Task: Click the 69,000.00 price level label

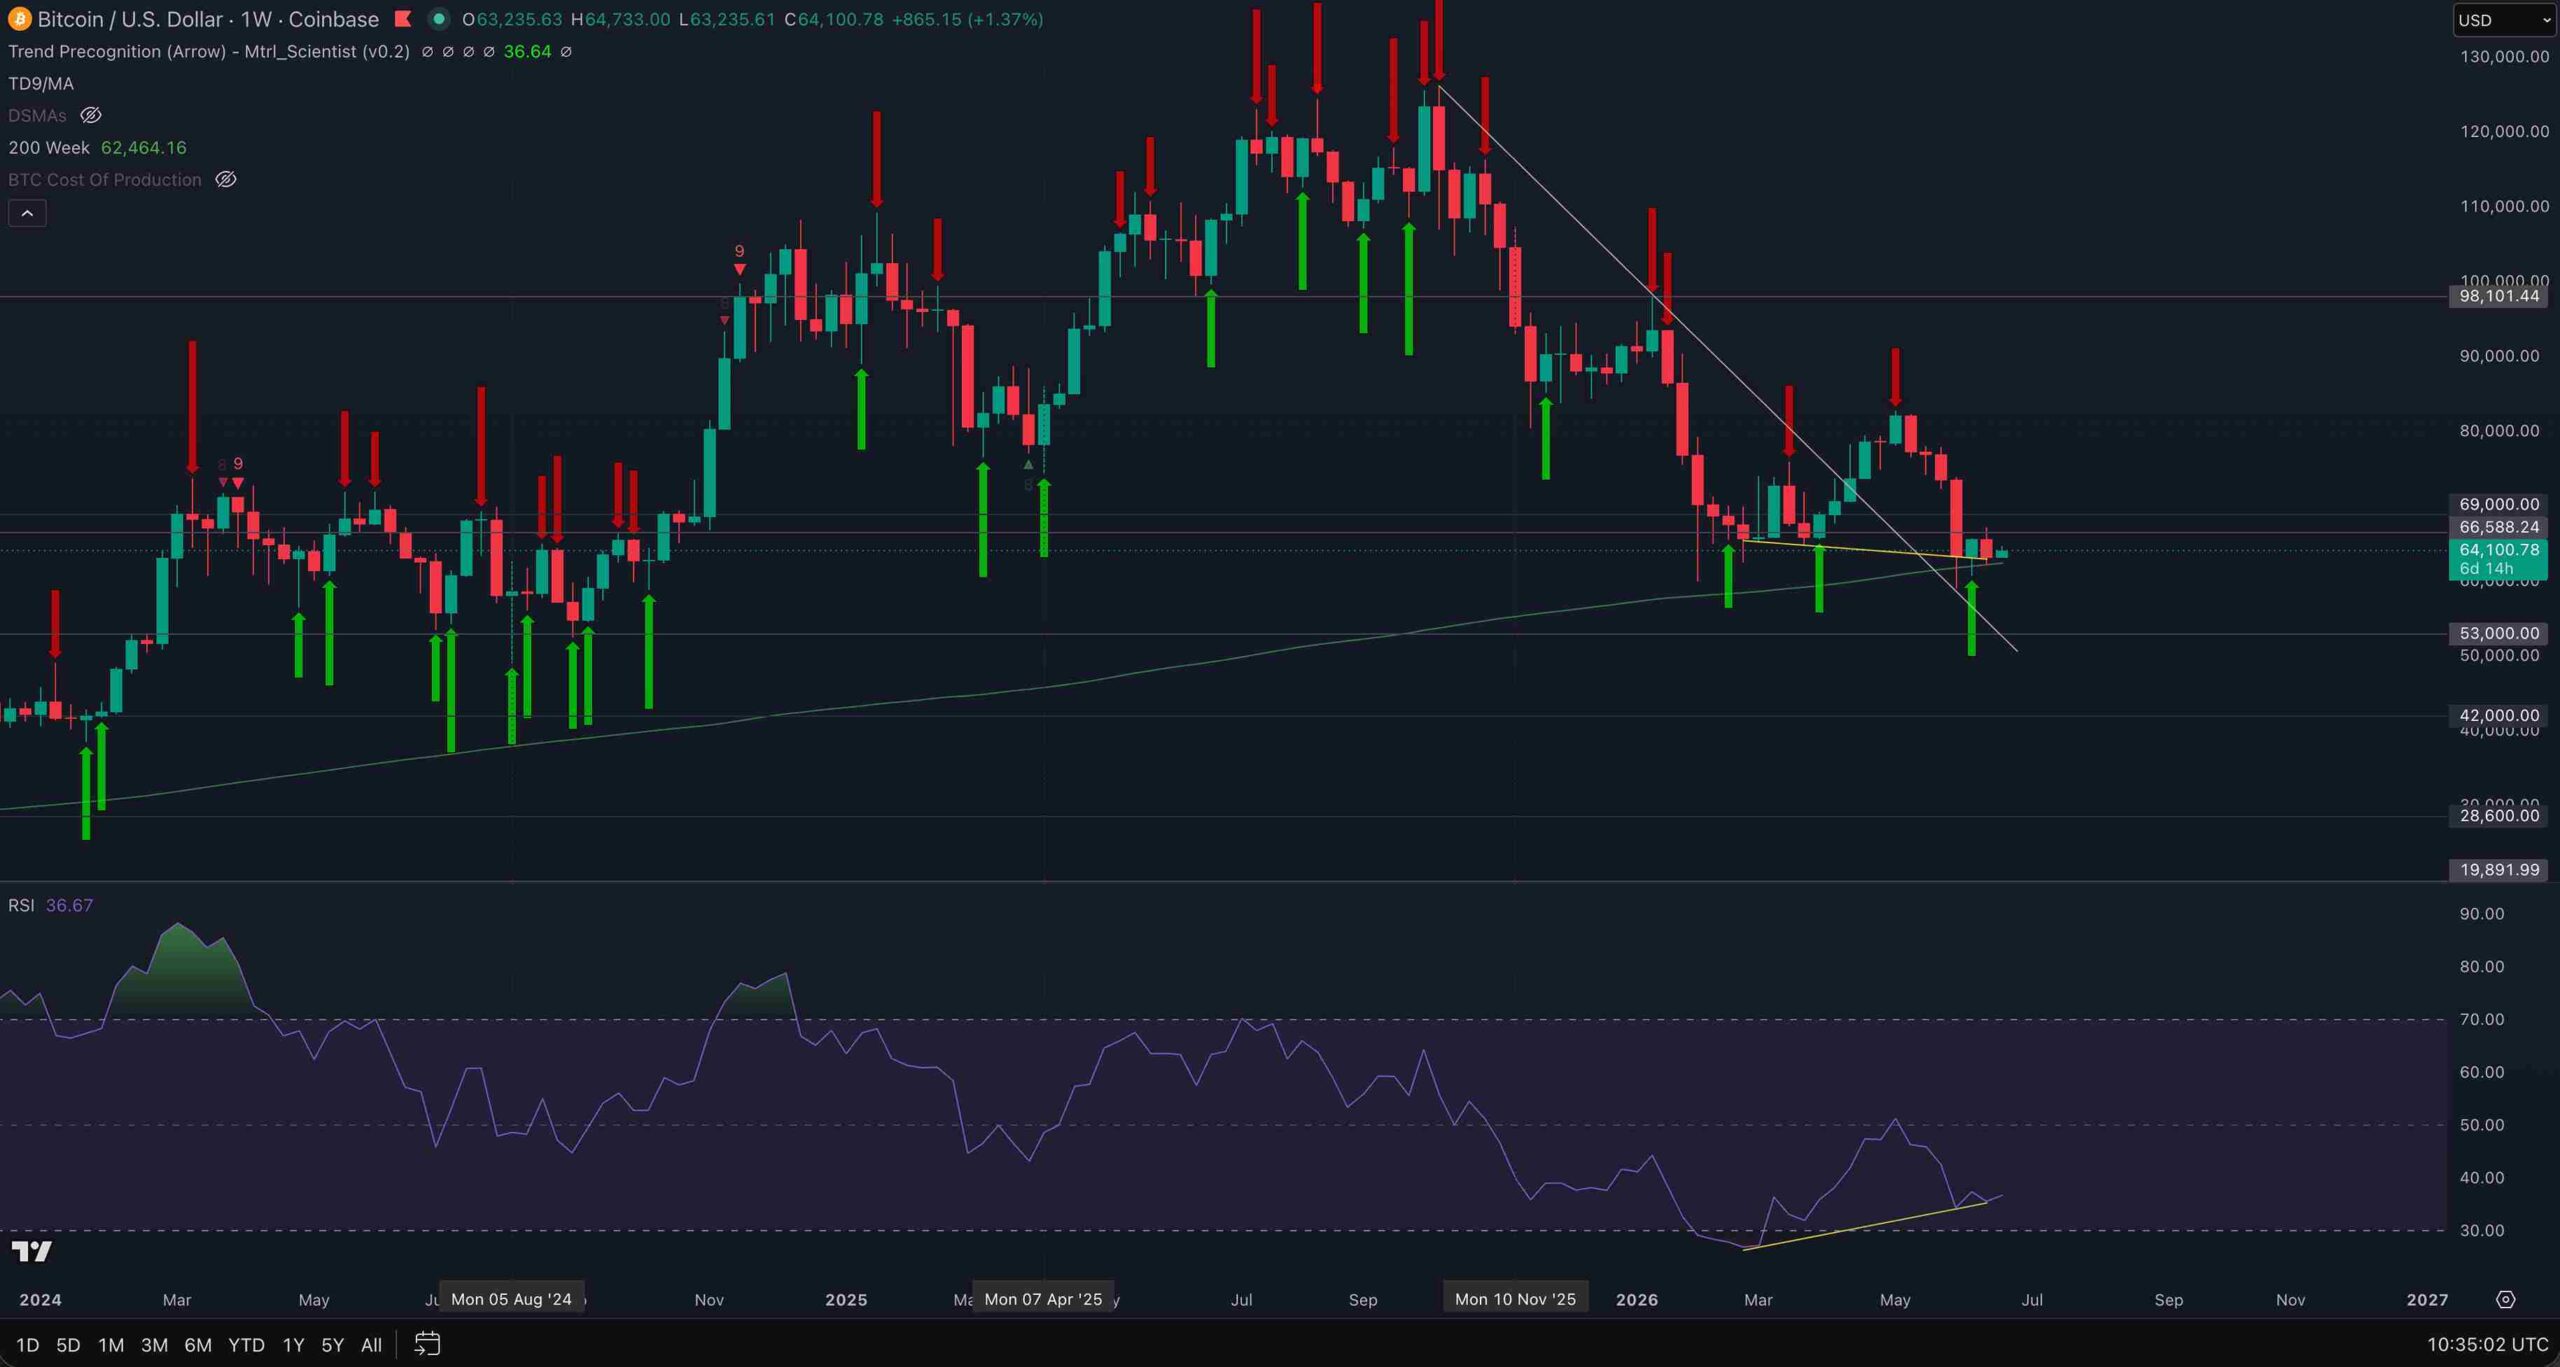Action: point(2499,504)
